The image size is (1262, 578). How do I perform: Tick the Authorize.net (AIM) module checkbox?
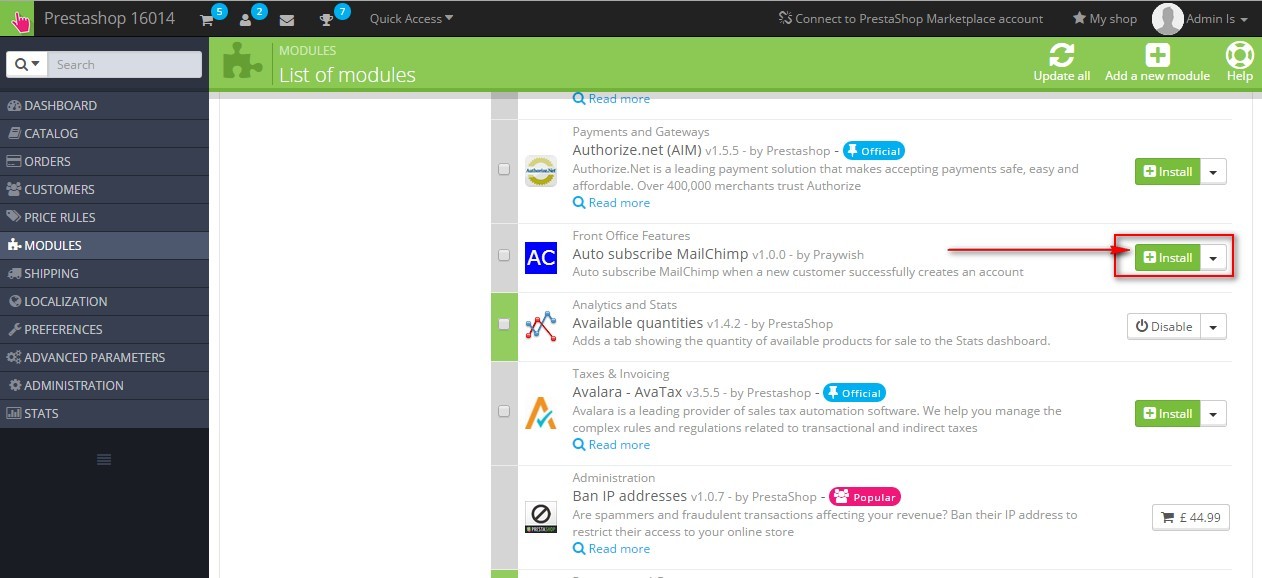coord(504,170)
